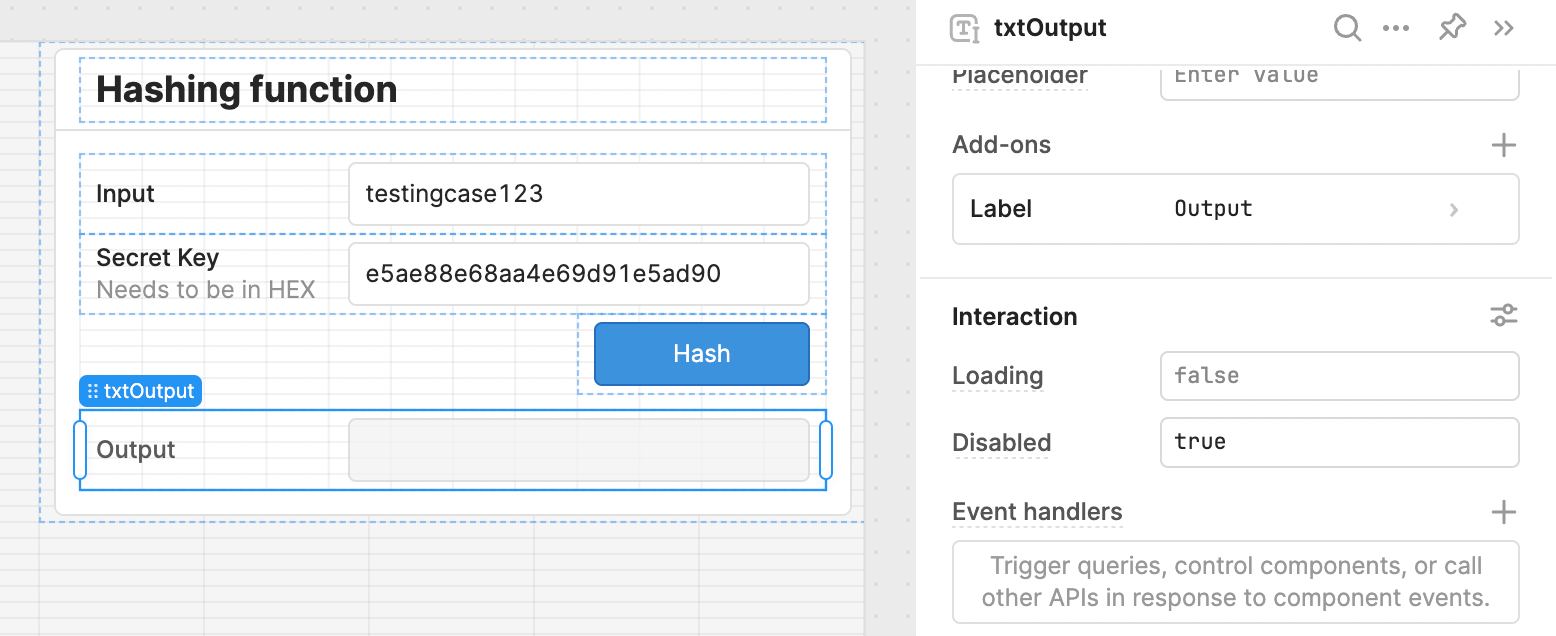Collapse inspector using double chevron icon
Screen dimensions: 1556x636
pos(1504,28)
